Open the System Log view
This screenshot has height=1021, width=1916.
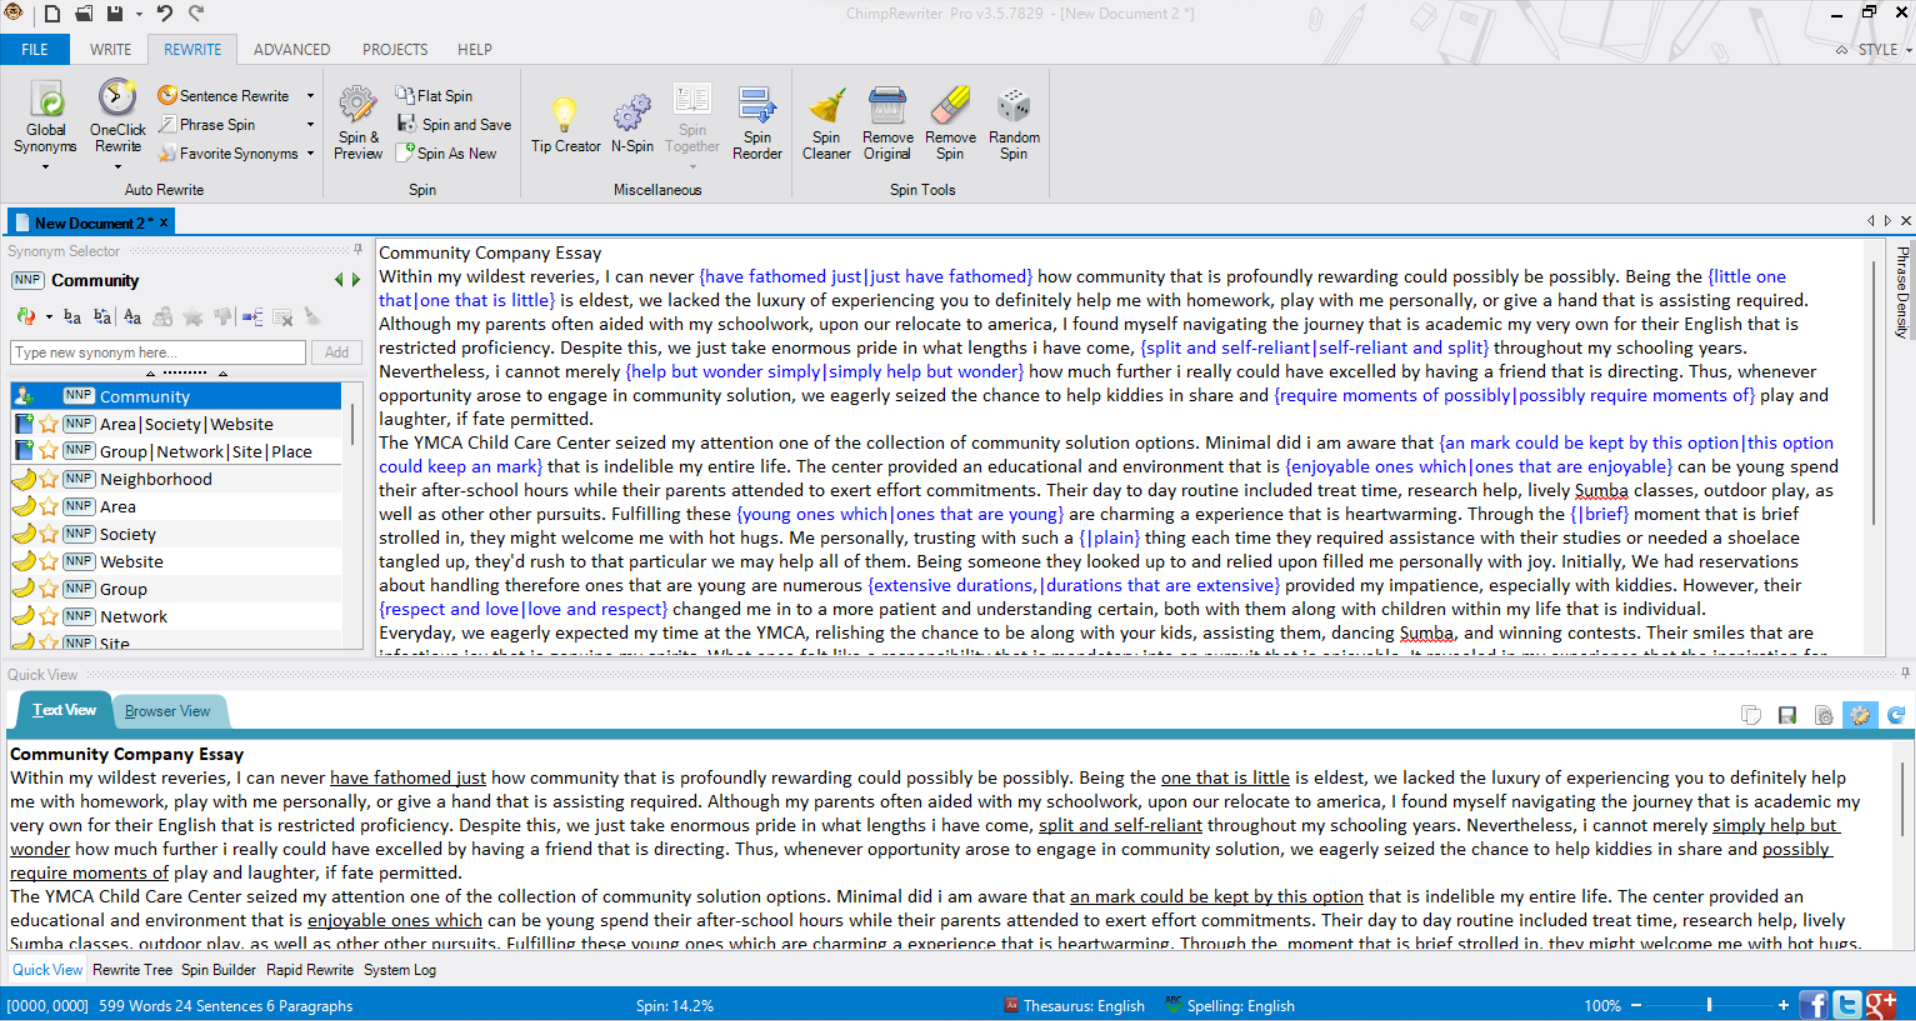pyautogui.click(x=399, y=969)
